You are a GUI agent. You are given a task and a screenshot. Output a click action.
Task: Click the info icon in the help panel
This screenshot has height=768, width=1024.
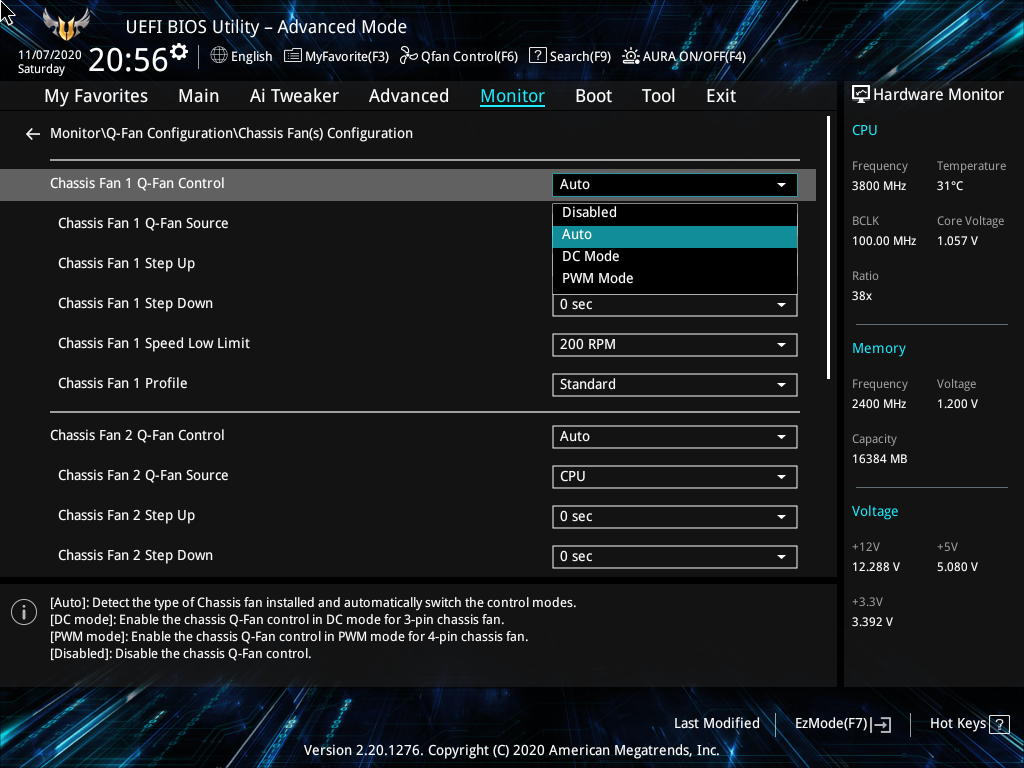[24, 612]
